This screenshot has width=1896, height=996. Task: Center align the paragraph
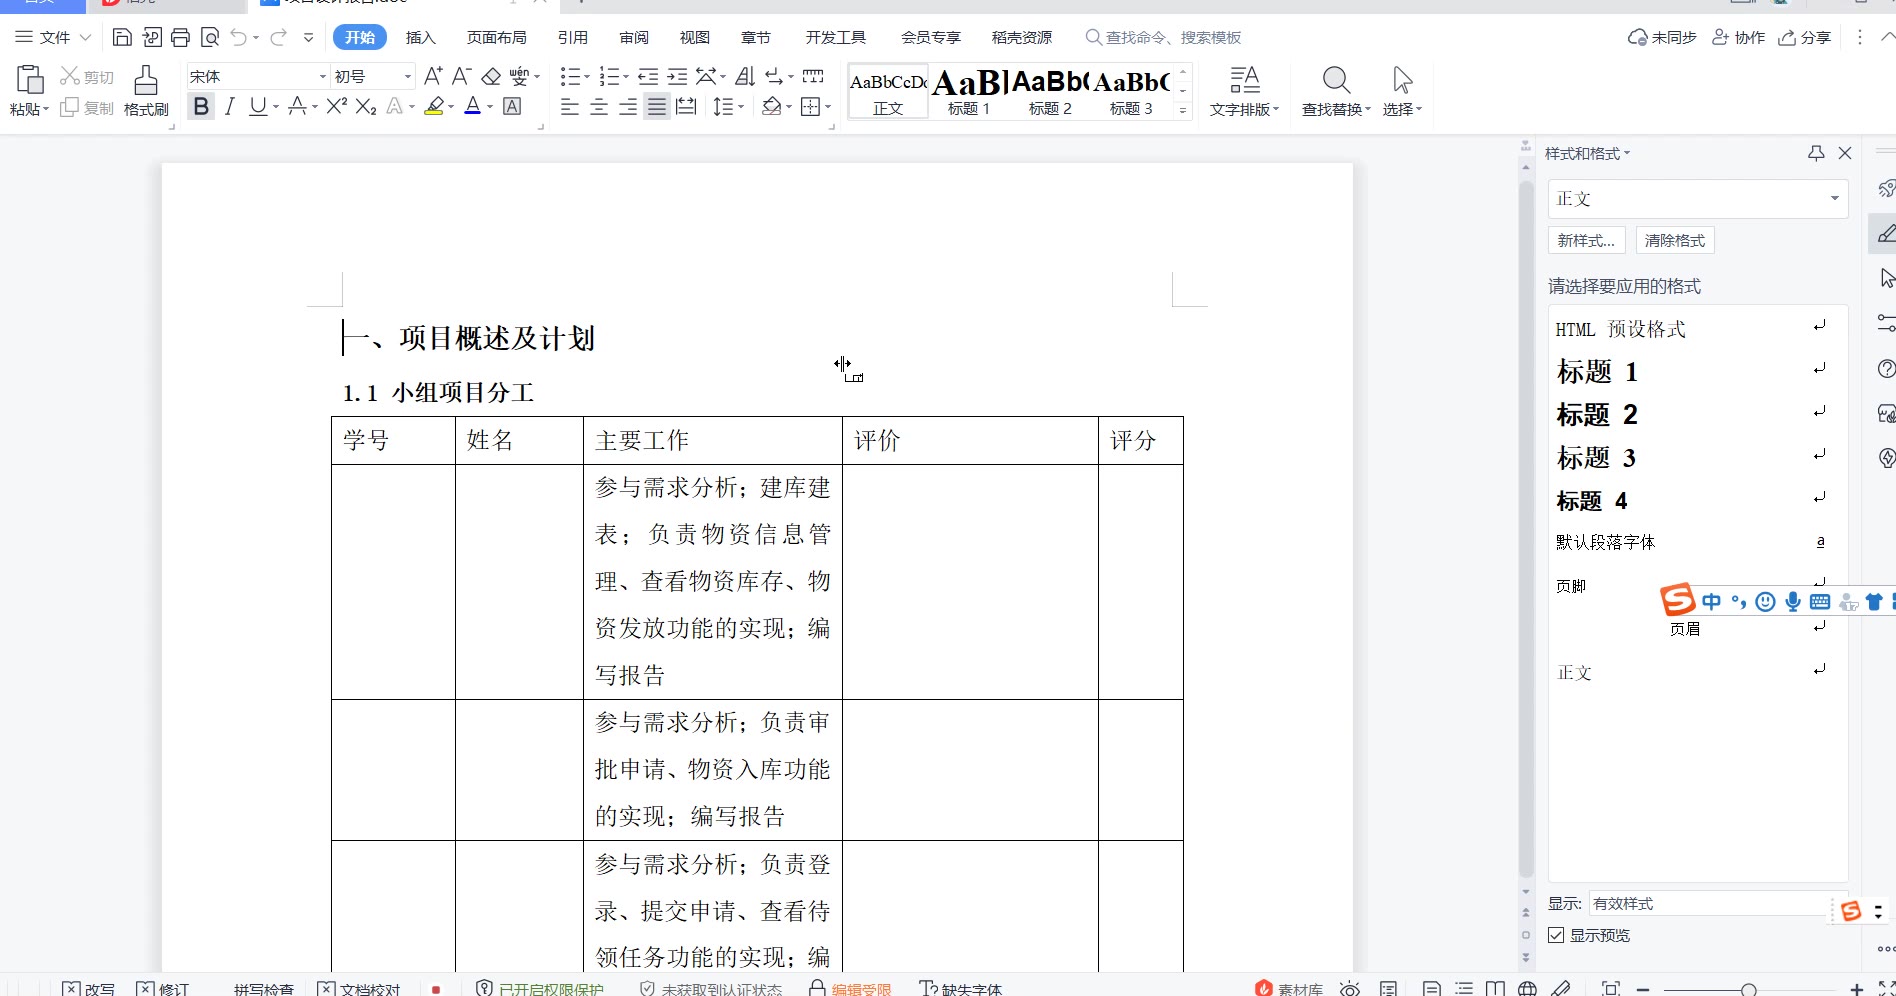pos(599,107)
